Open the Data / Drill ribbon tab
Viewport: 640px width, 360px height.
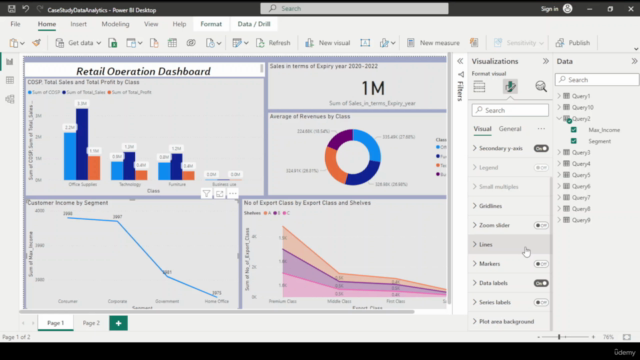pos(254,24)
